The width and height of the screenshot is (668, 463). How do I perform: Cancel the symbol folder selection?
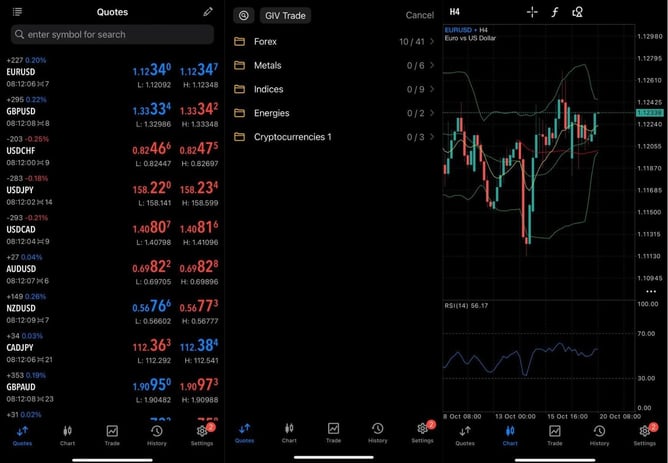pyautogui.click(x=420, y=15)
